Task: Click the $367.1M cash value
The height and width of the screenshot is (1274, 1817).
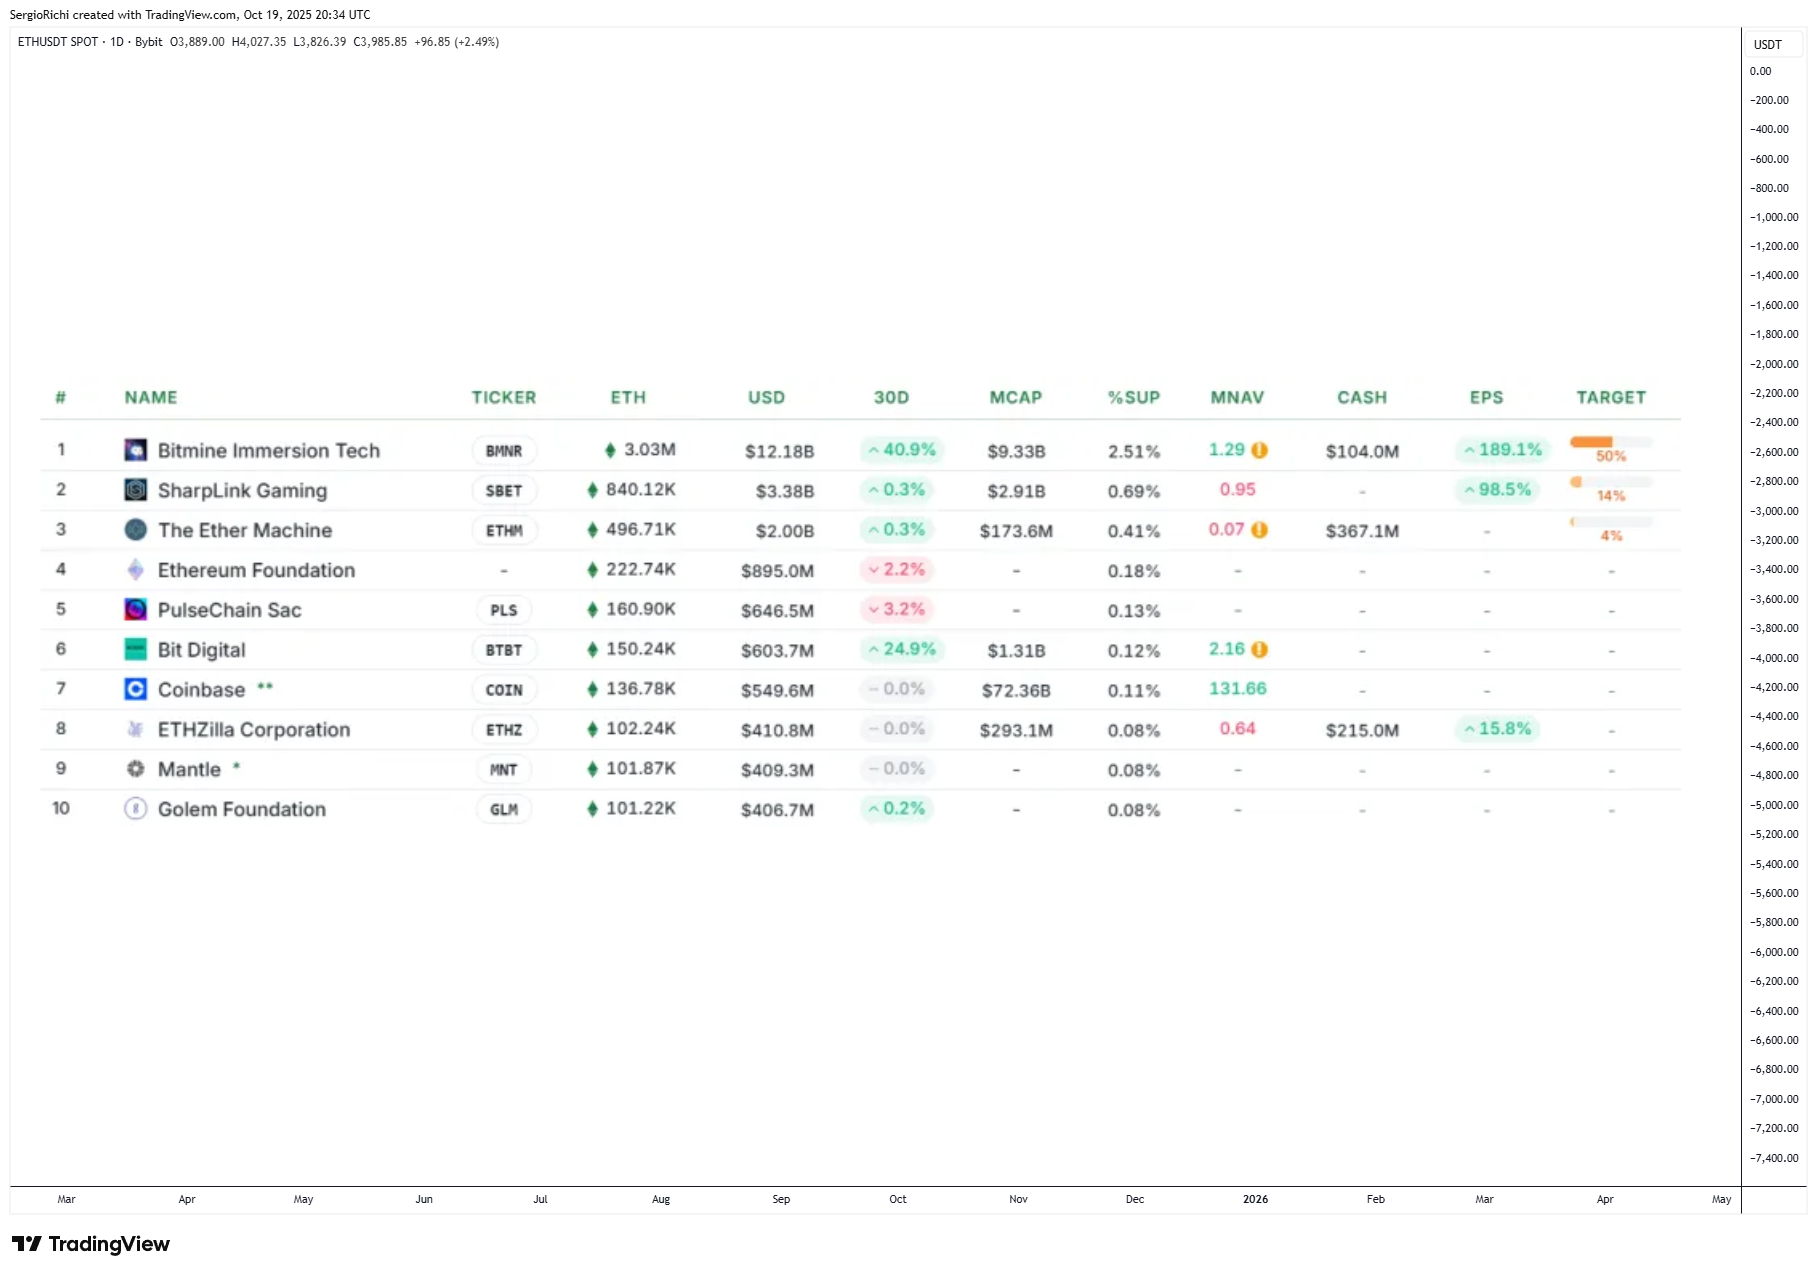Action: 1362,531
